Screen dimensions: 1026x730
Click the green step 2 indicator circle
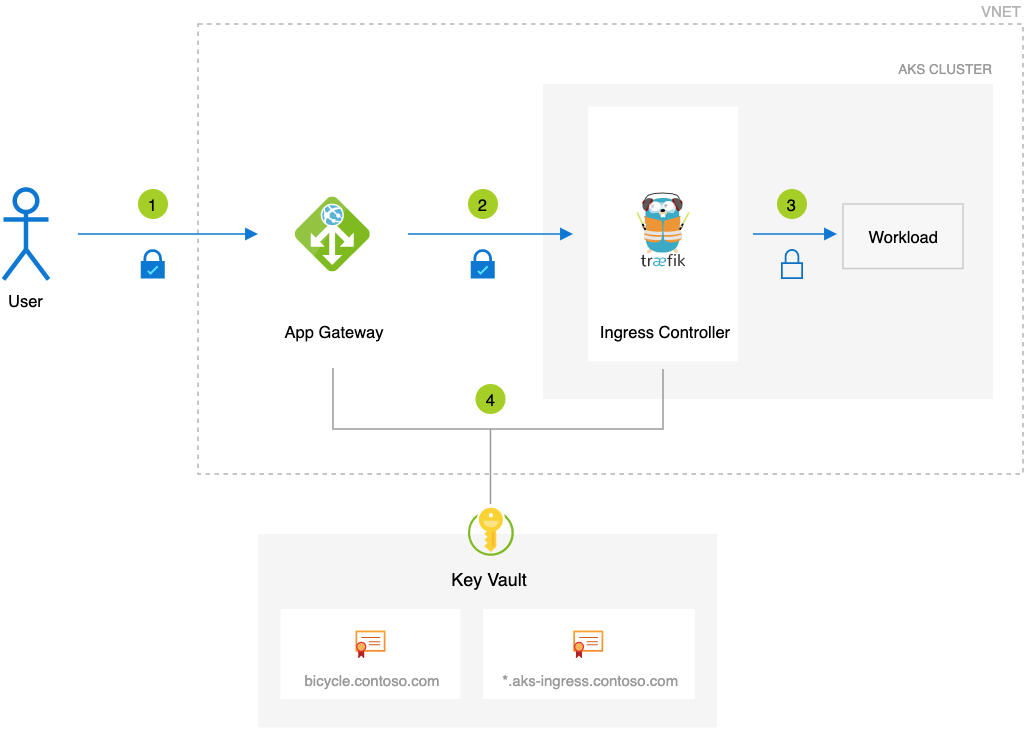point(483,204)
